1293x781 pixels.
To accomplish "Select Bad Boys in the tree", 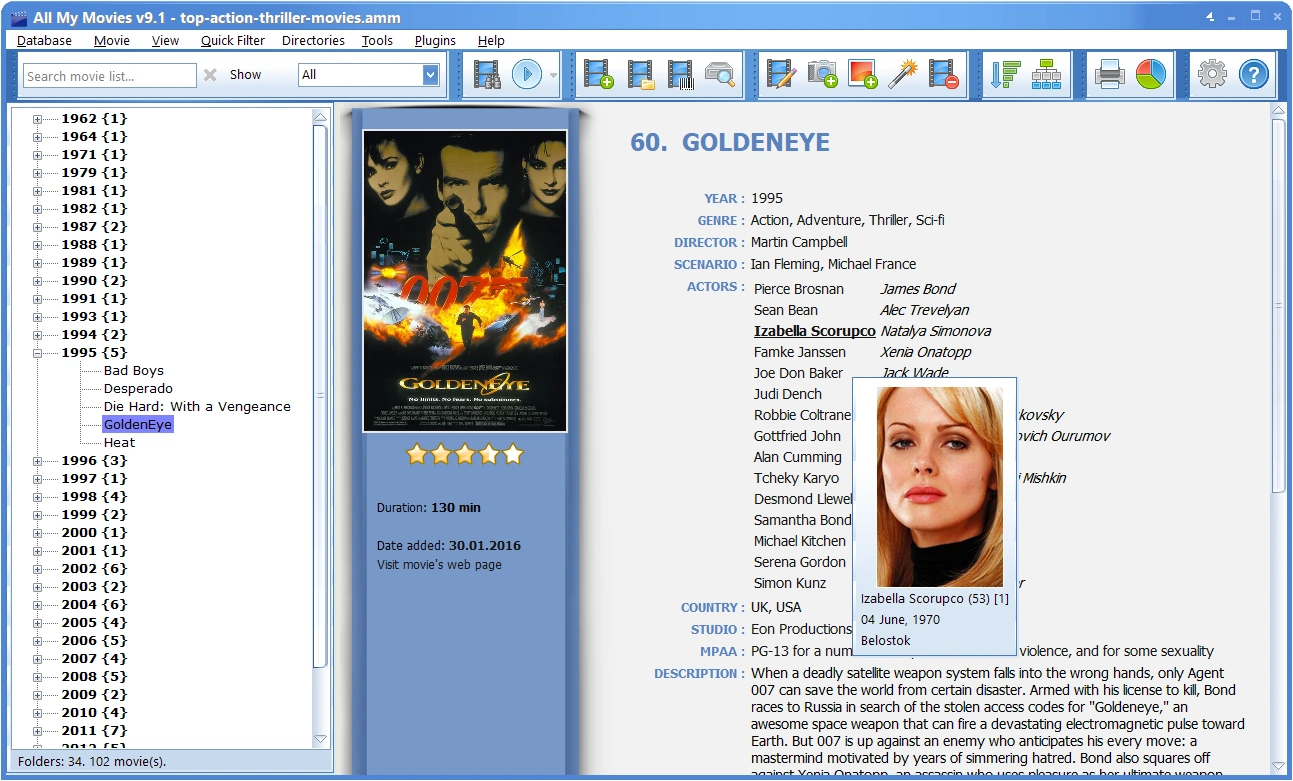I will (x=134, y=371).
